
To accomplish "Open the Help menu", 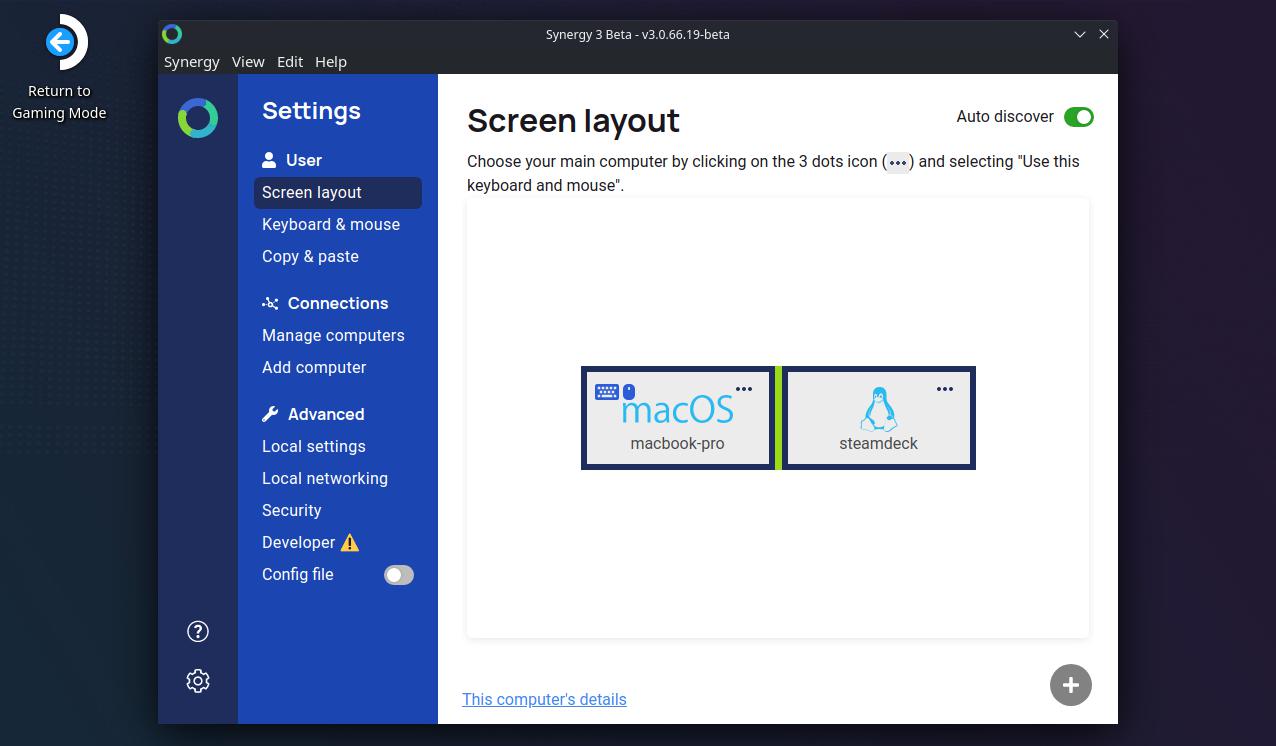I will 331,62.
